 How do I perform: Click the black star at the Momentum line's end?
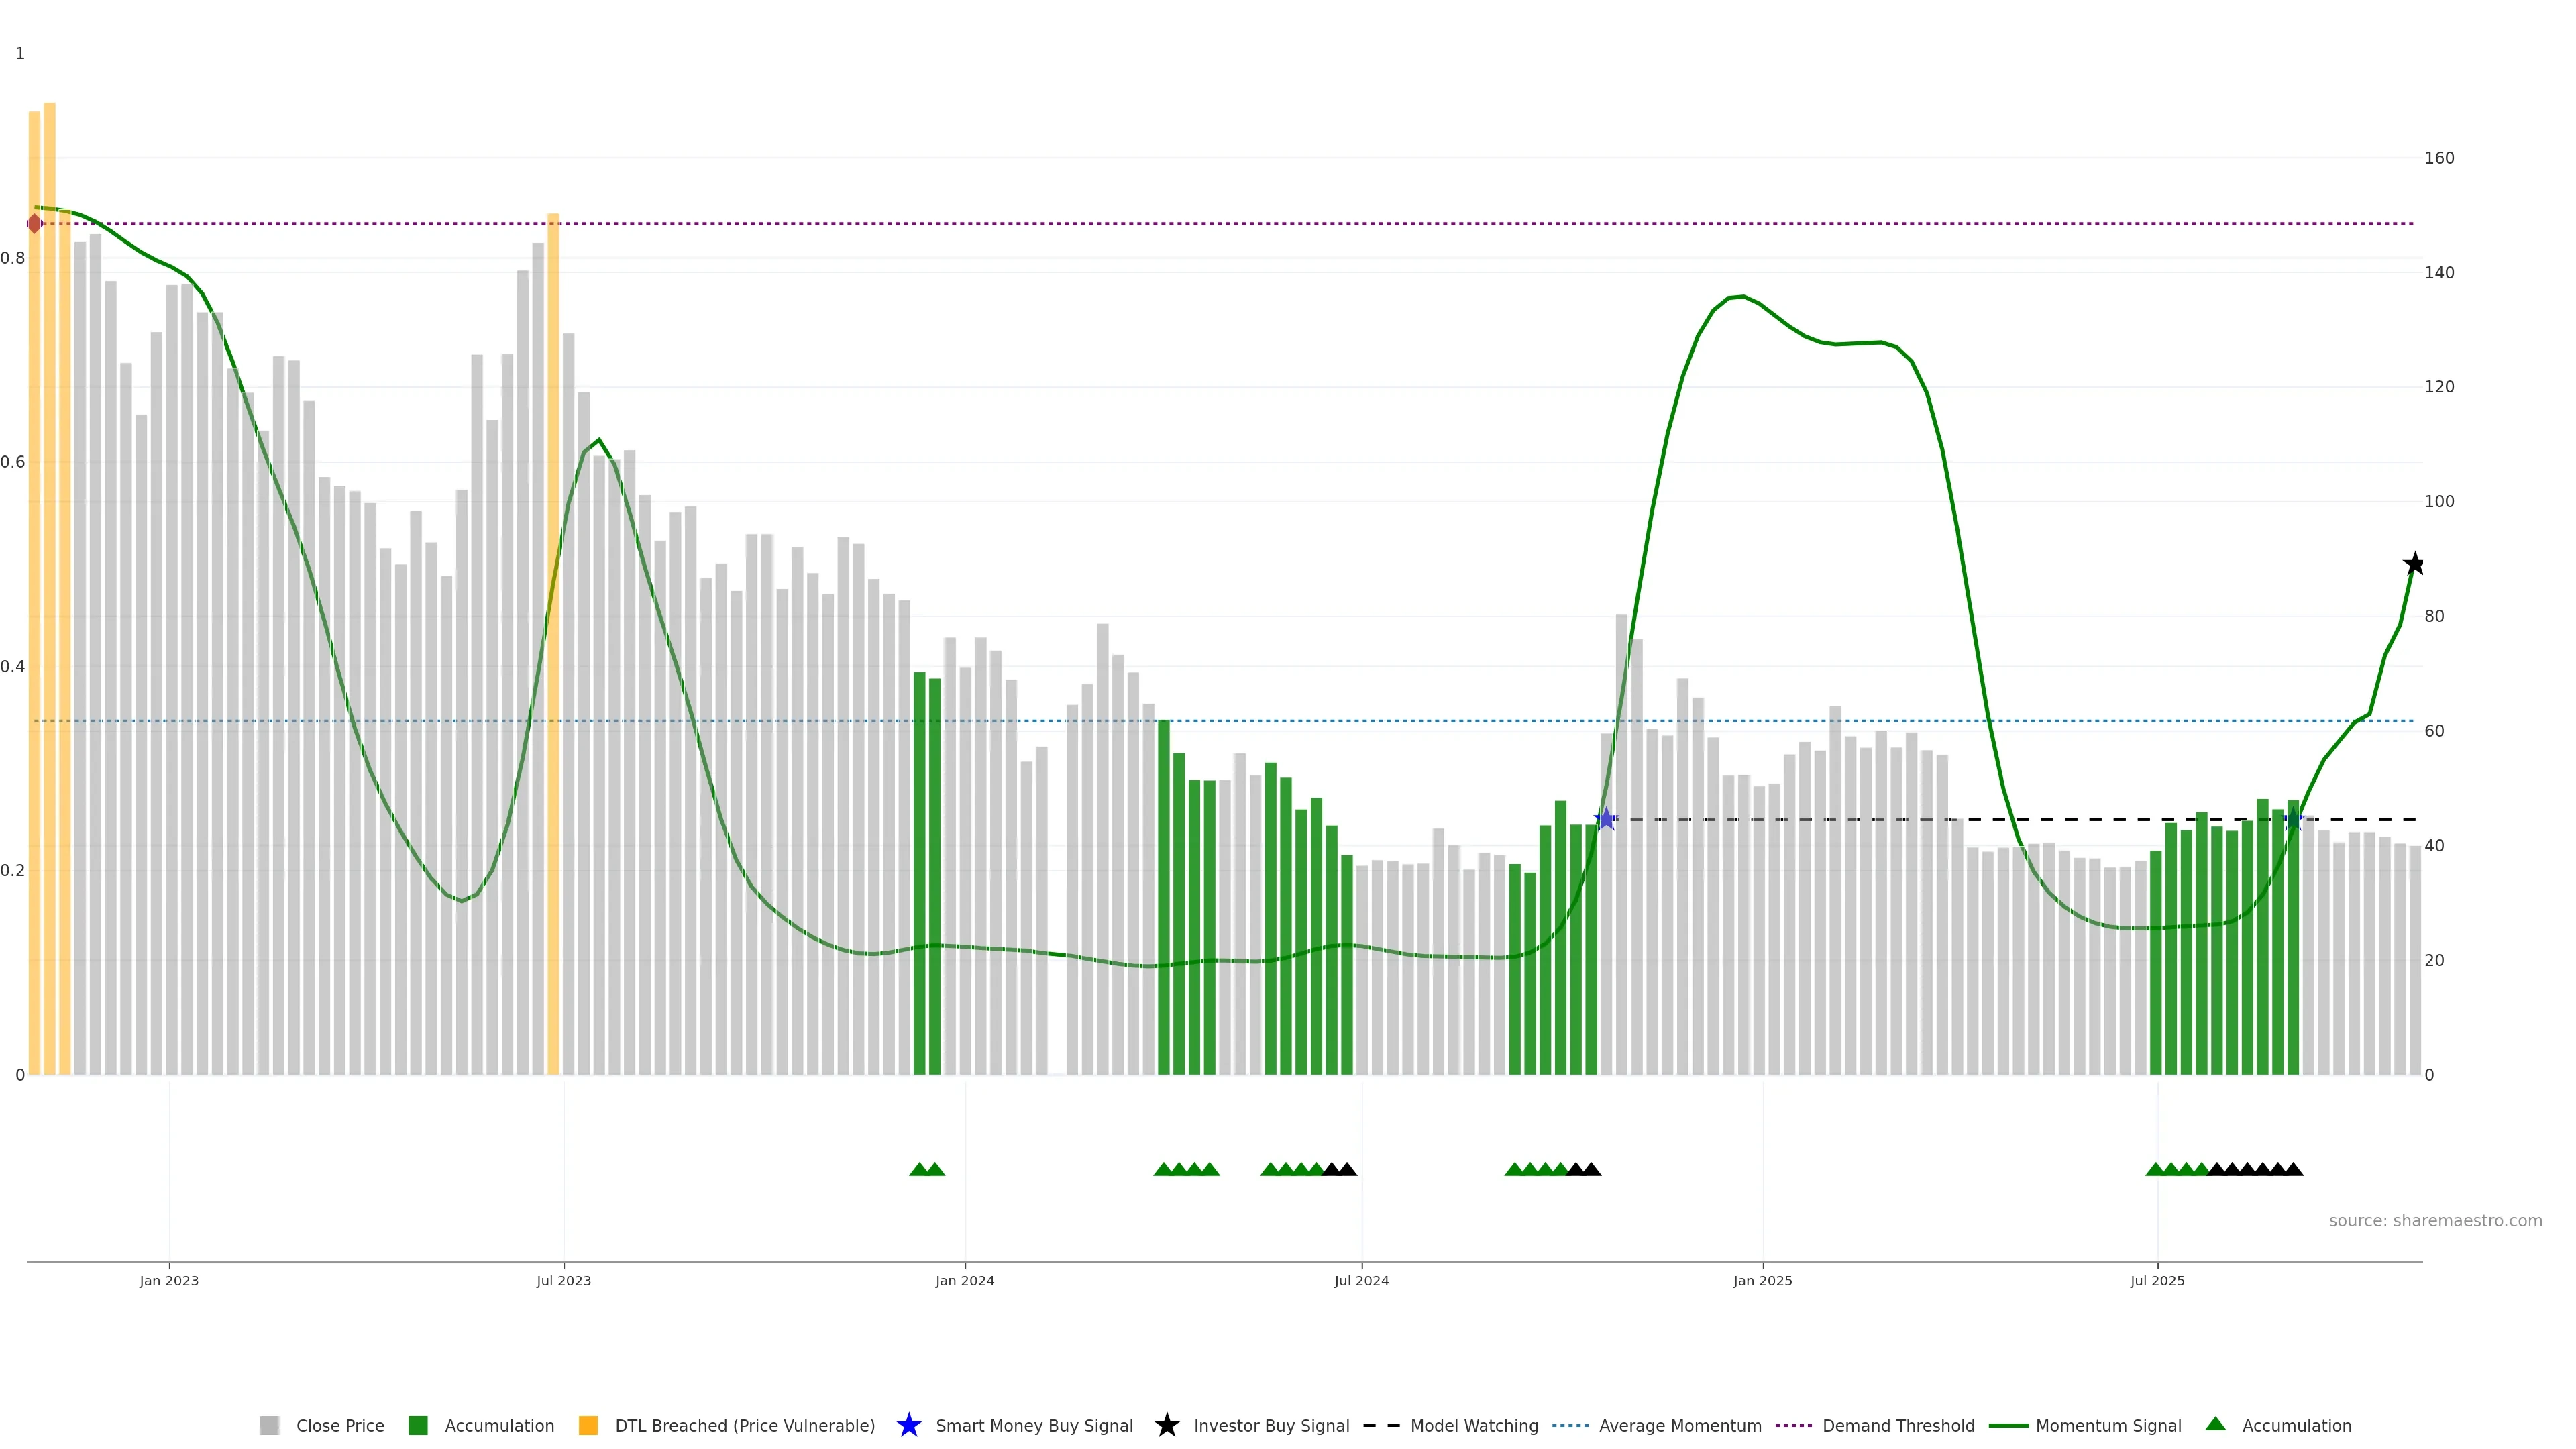click(2414, 564)
